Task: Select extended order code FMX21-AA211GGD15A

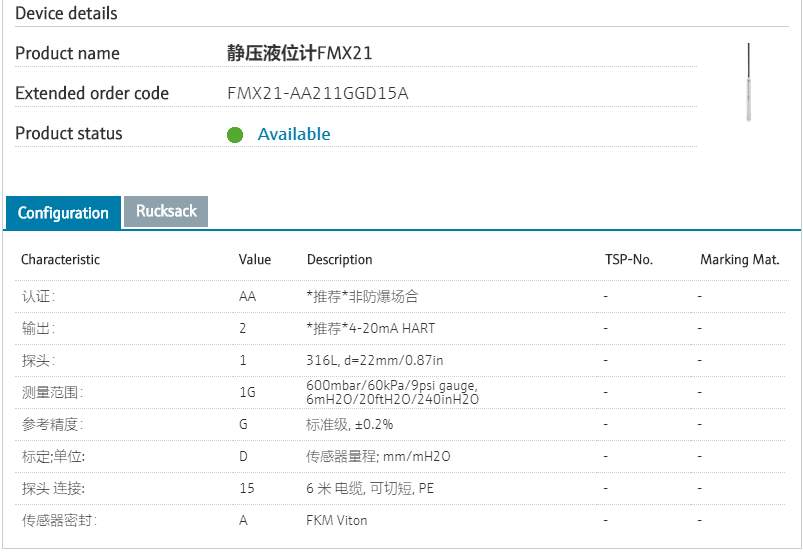Action: [x=318, y=94]
